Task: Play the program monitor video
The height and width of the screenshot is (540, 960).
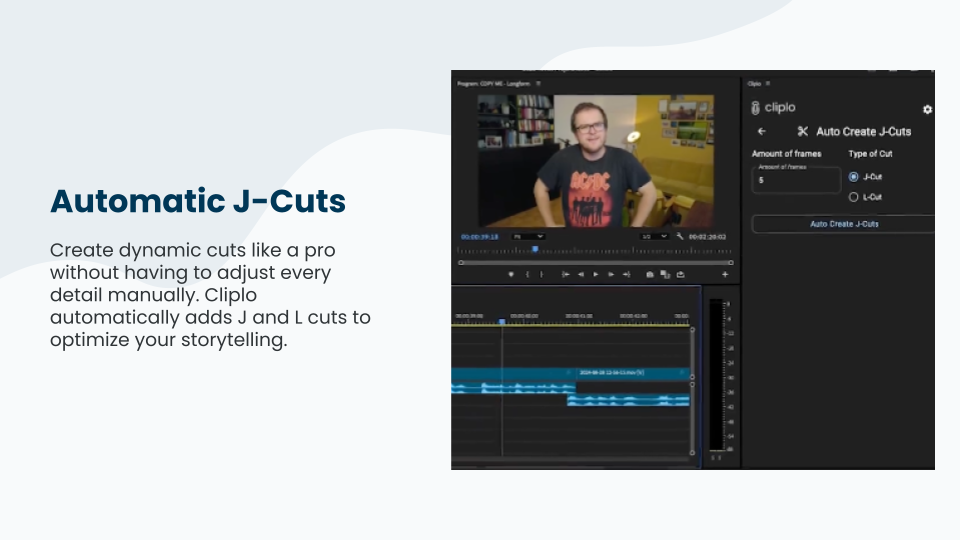Action: click(596, 275)
